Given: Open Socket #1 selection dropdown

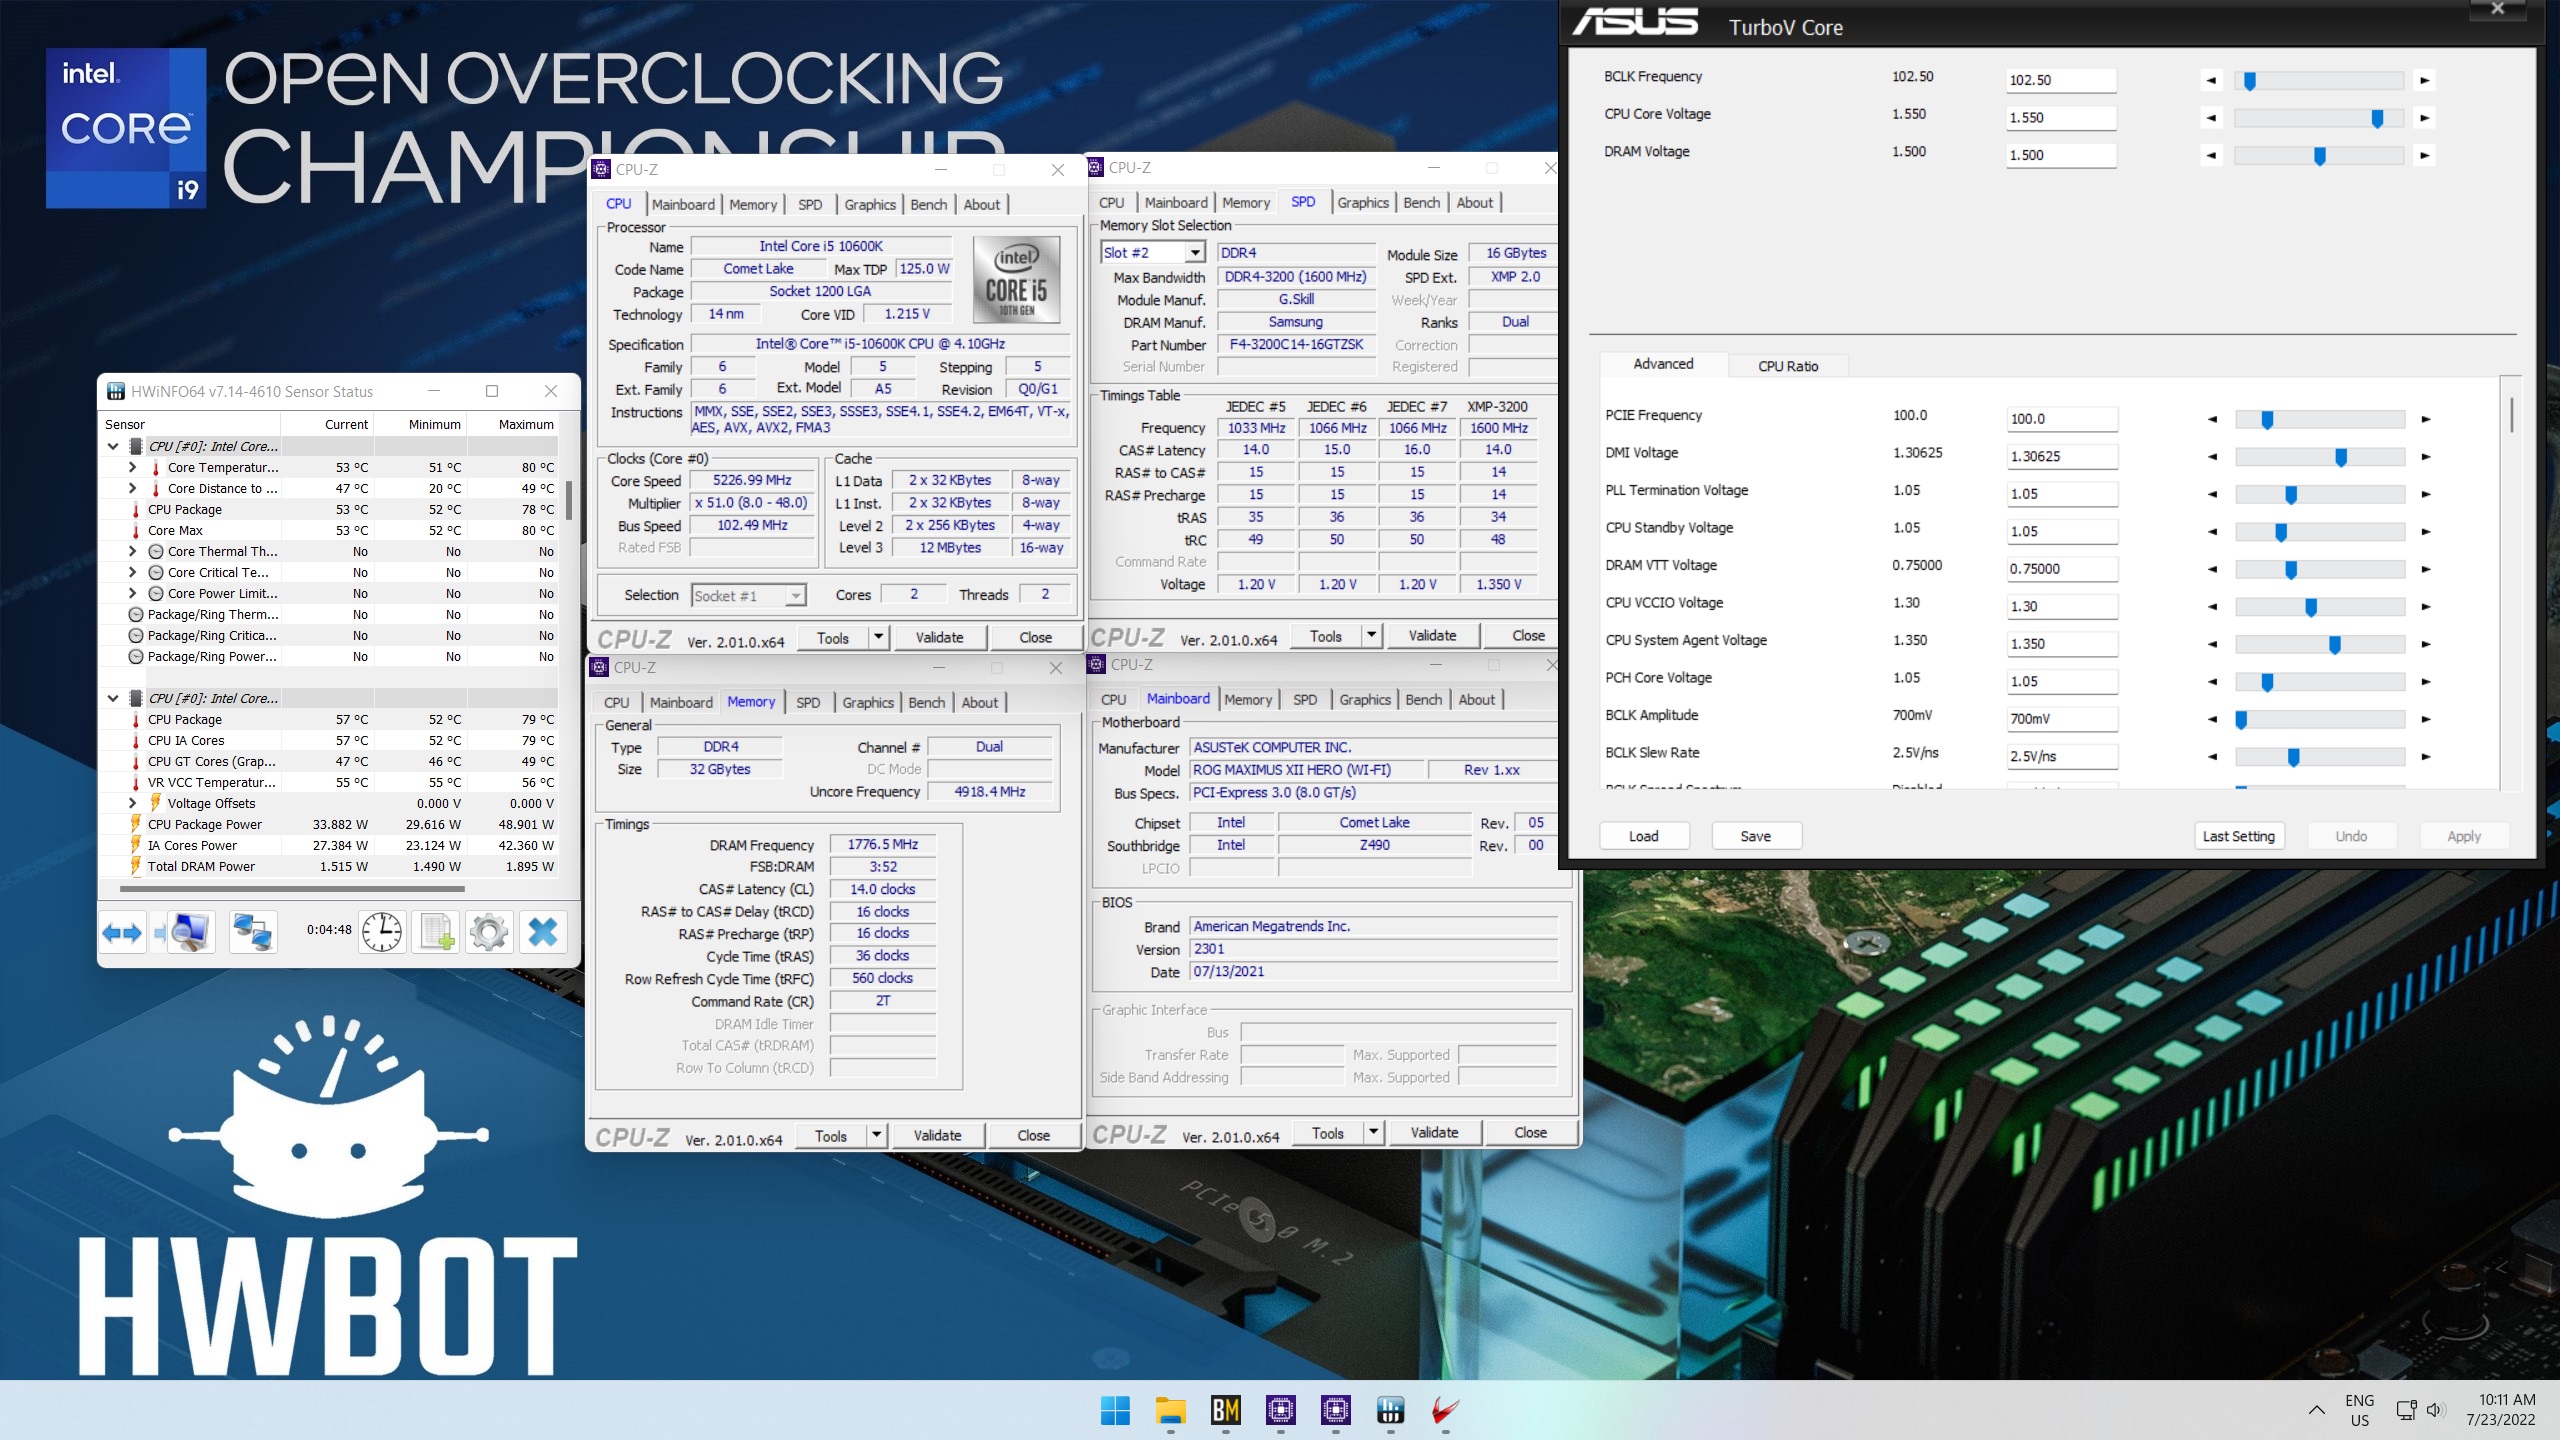Looking at the screenshot, I should [795, 596].
